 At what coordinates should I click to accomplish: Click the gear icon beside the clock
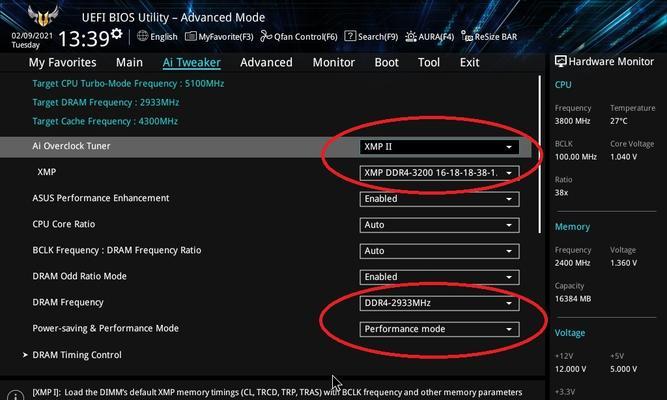117,33
